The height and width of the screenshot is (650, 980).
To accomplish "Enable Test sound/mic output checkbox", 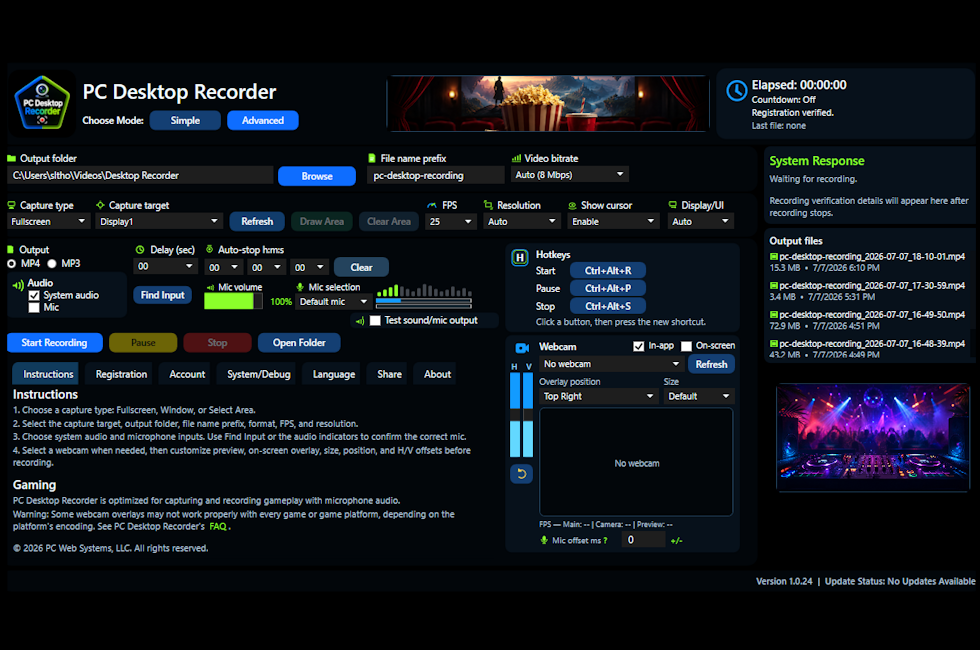I will click(x=375, y=321).
